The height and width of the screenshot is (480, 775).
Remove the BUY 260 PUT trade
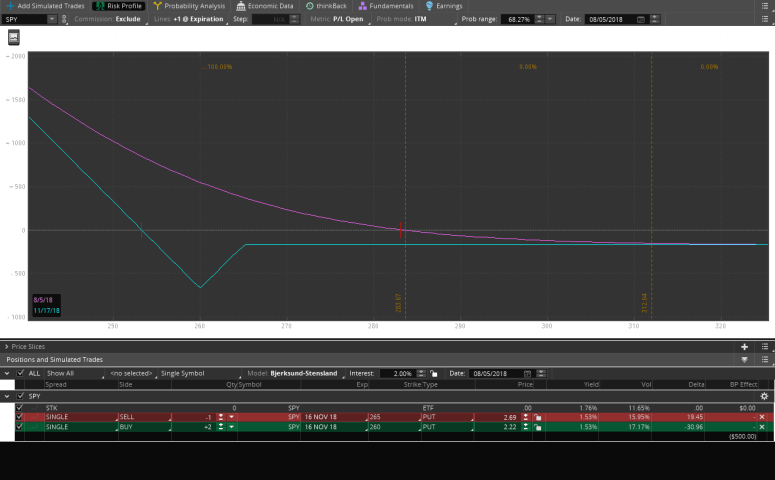pyautogui.click(x=762, y=426)
